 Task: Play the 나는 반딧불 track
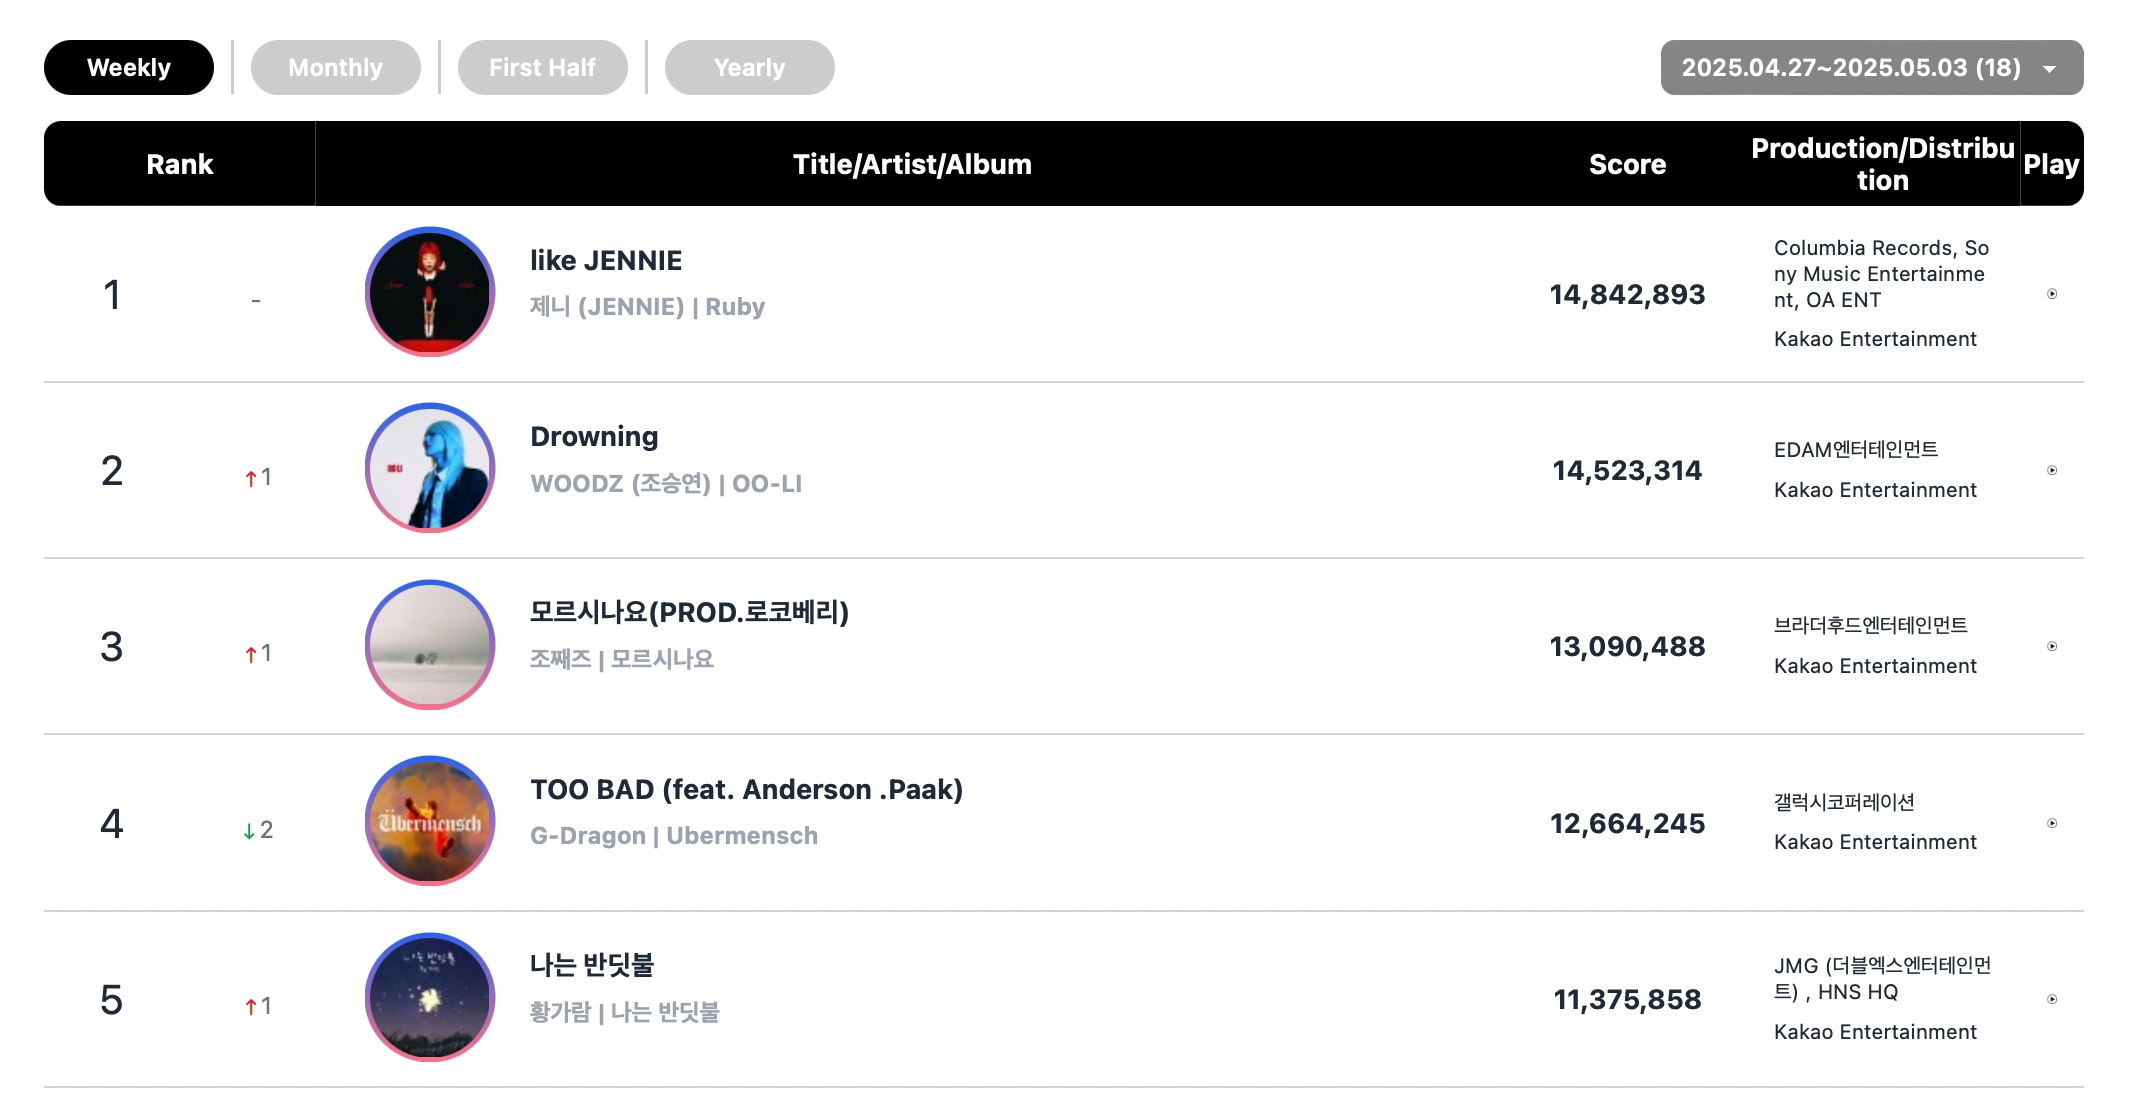pos(2052,999)
